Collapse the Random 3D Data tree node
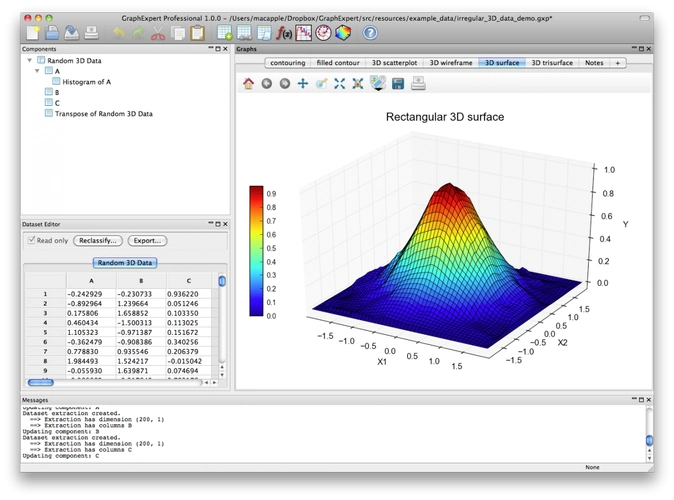The image size is (674, 500). point(29,61)
